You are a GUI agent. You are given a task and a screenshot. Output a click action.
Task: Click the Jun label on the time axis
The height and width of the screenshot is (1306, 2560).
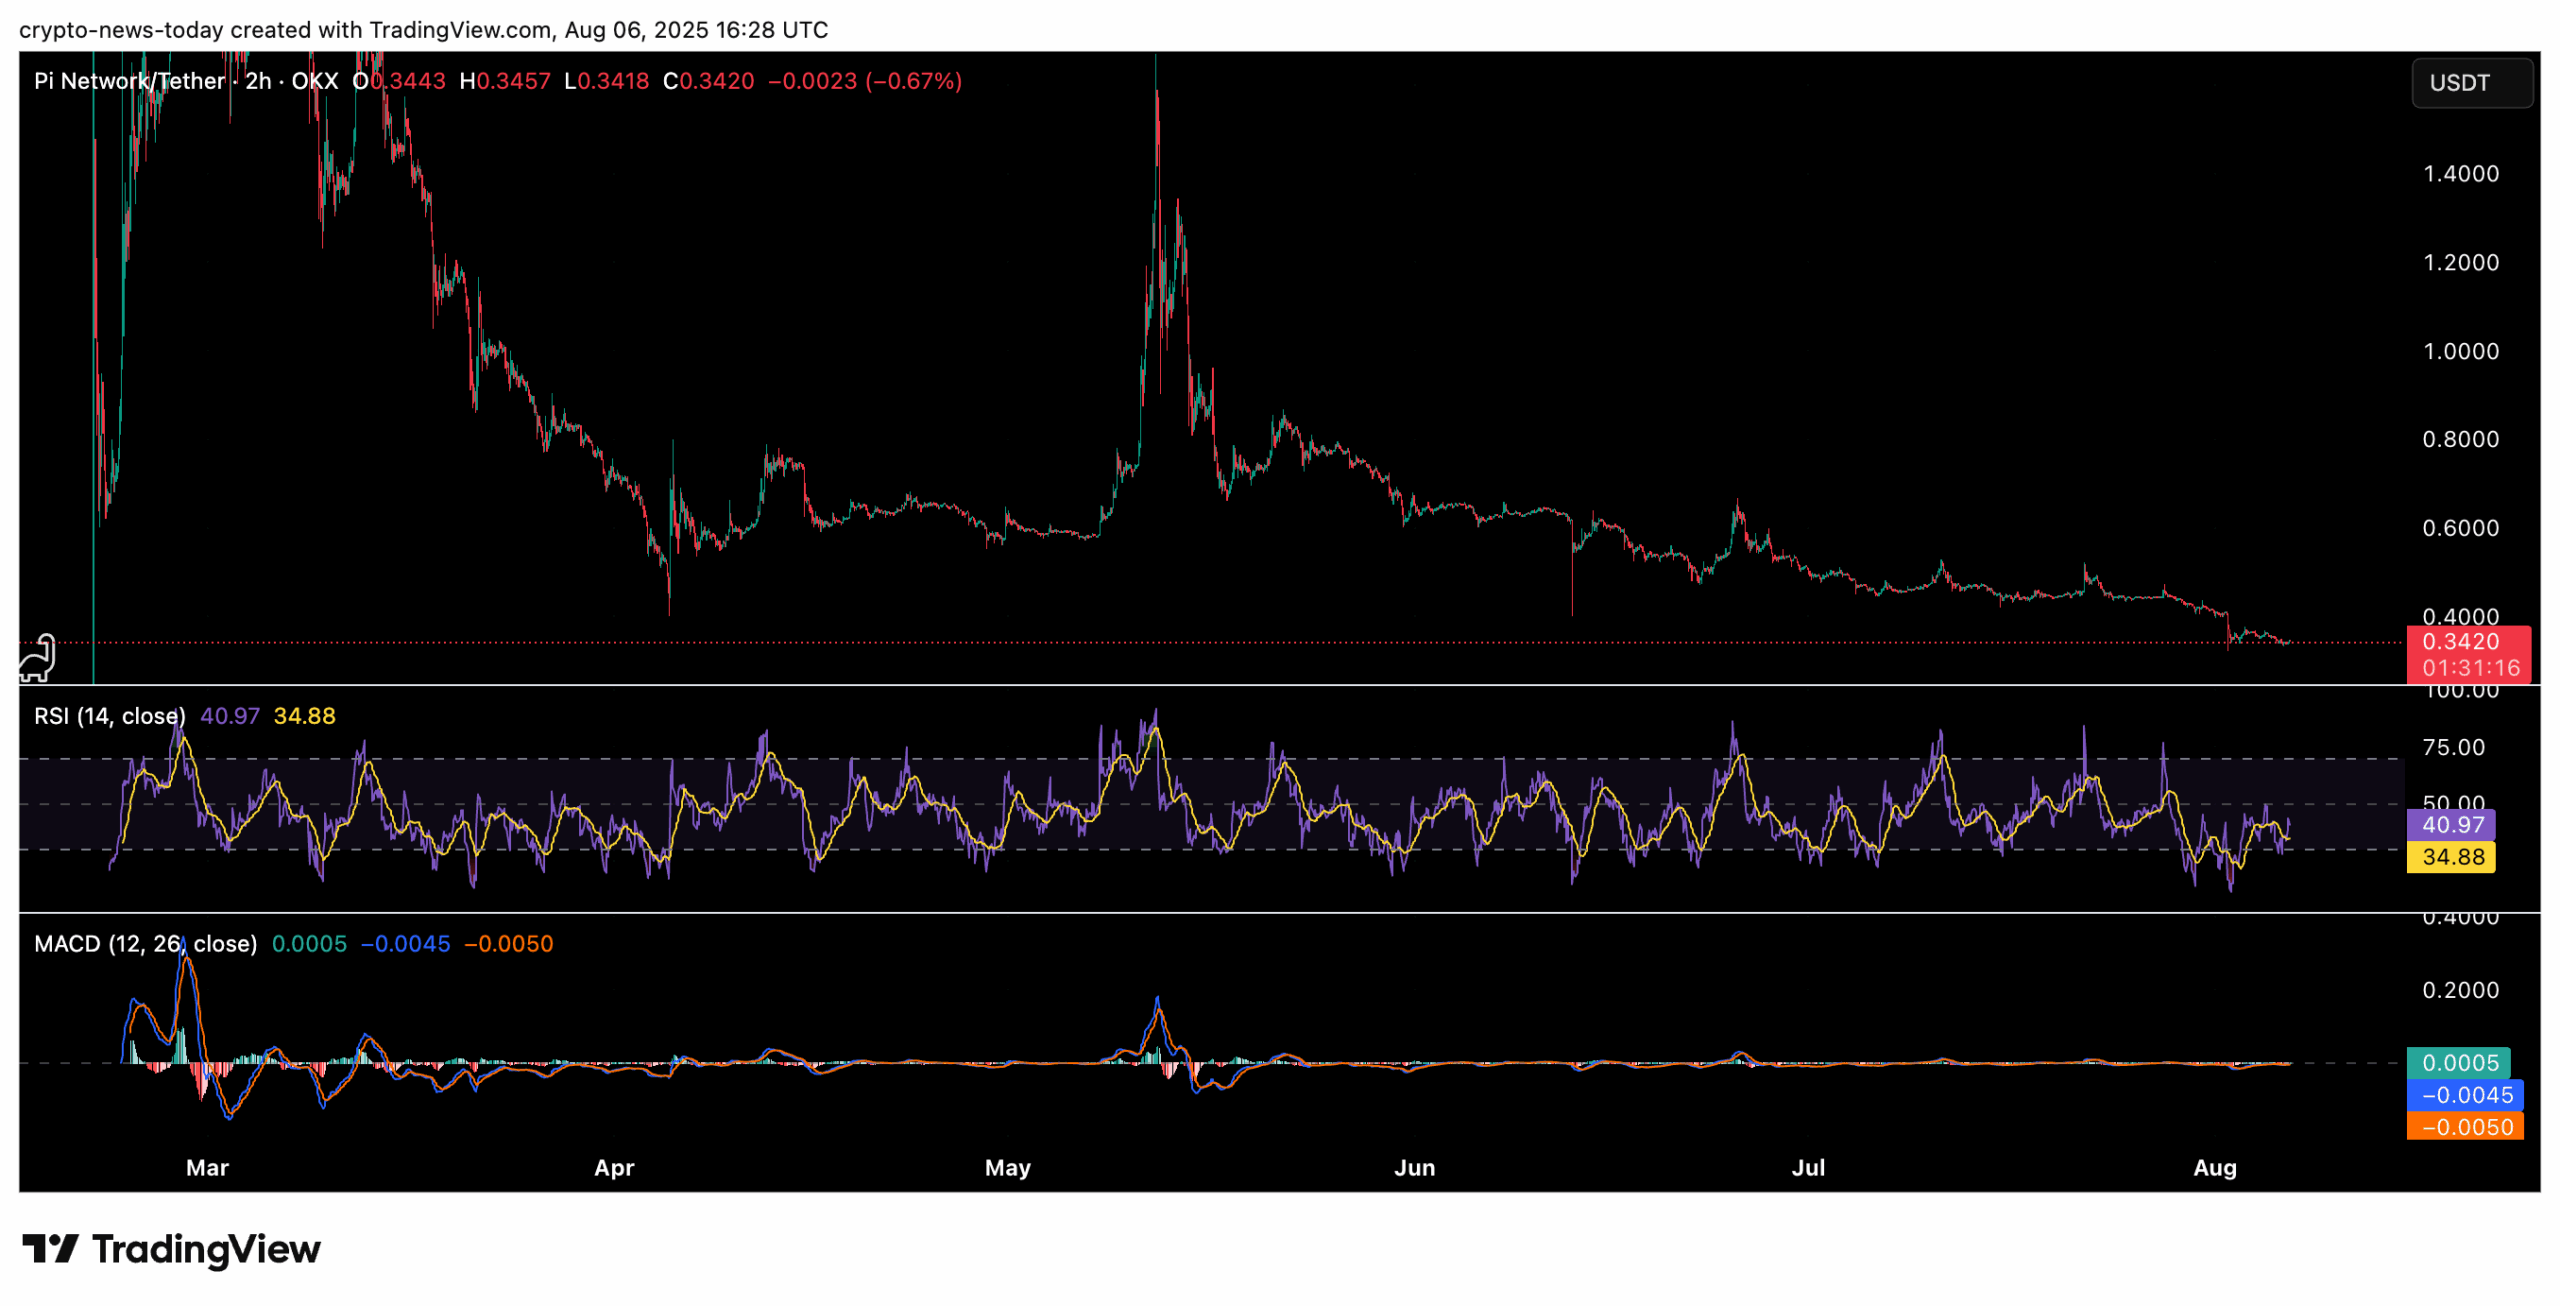click(x=1415, y=1168)
